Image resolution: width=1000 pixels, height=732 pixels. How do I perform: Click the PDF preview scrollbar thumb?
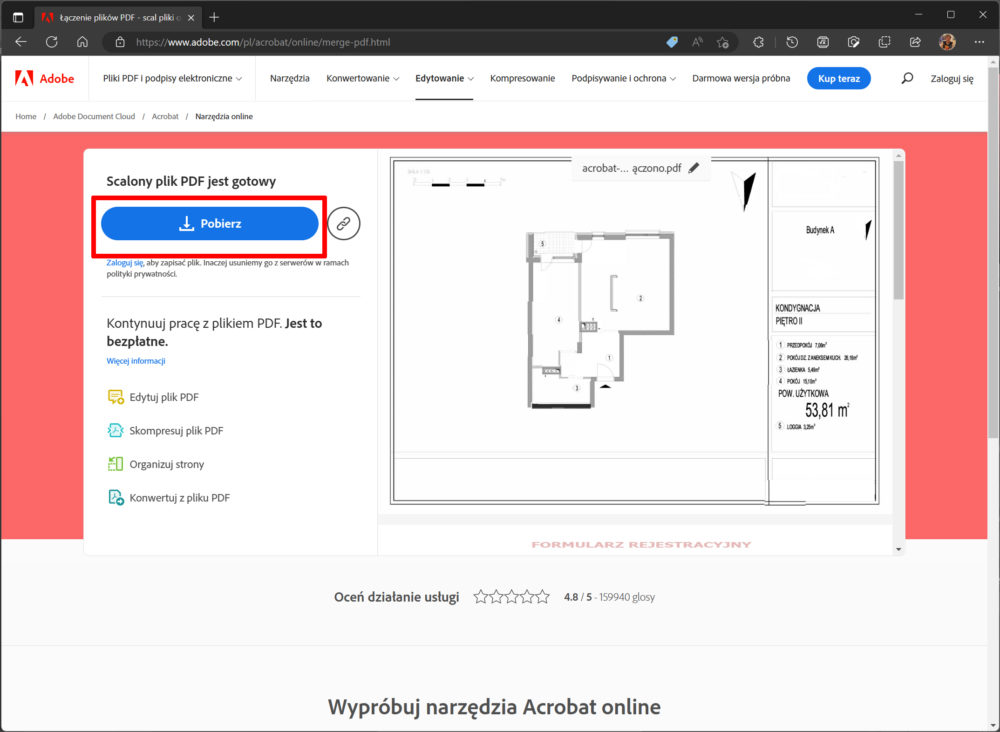[899, 230]
